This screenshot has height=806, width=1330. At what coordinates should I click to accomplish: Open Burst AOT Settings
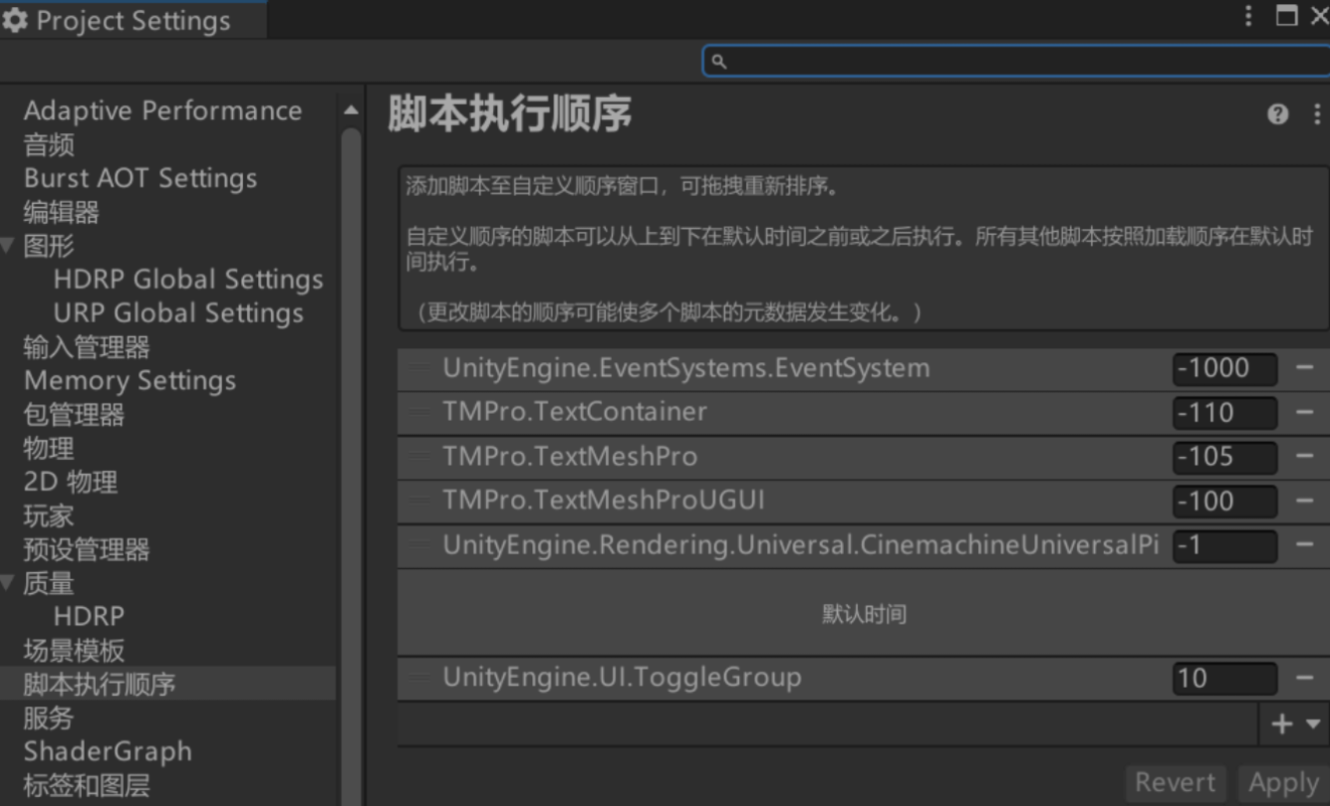coord(140,179)
